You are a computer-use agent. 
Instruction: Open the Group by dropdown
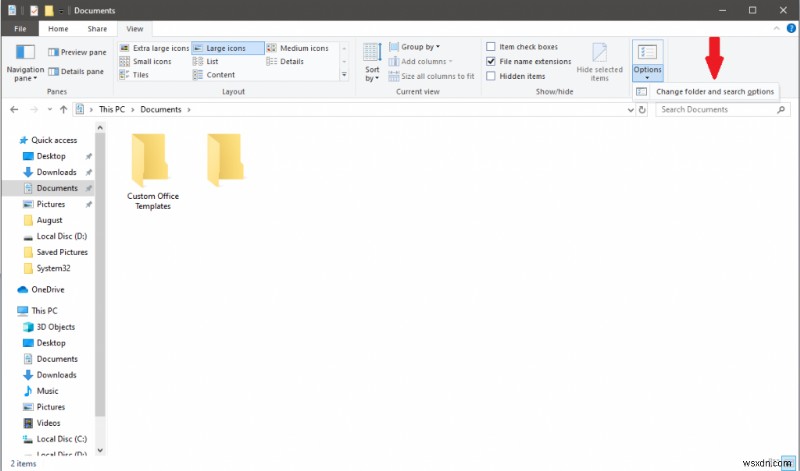click(414, 47)
